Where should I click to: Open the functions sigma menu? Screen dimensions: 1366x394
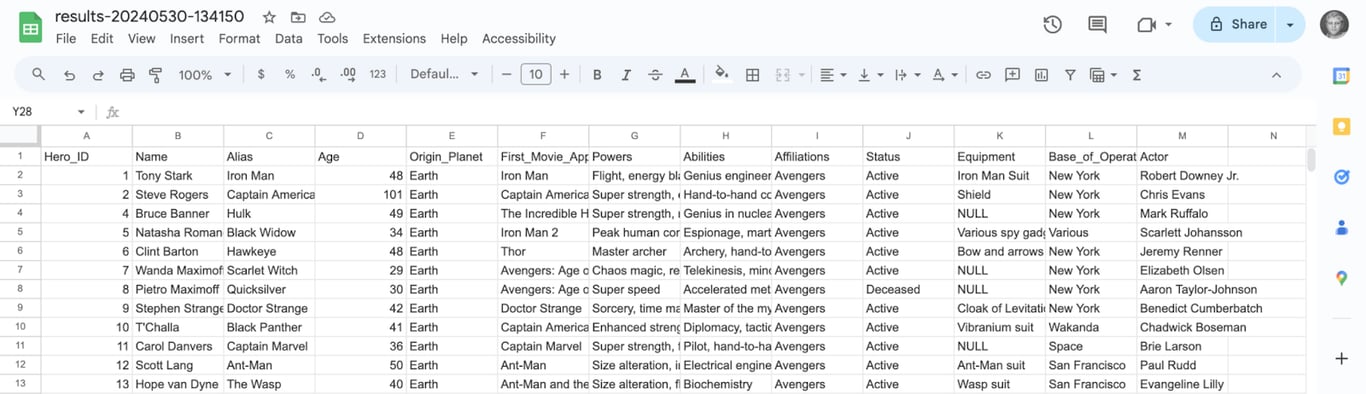point(1137,75)
